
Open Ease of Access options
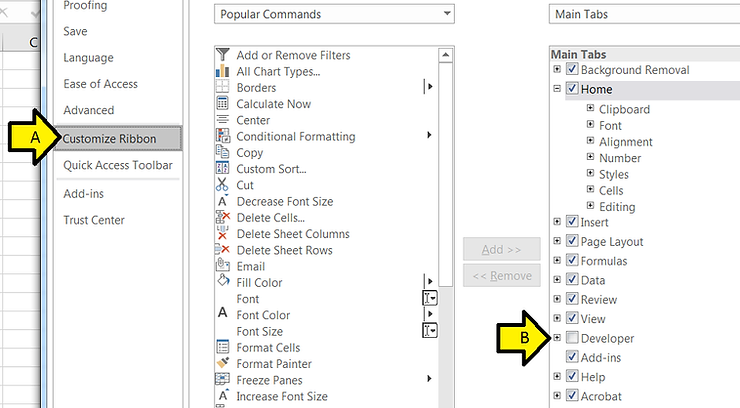[101, 84]
